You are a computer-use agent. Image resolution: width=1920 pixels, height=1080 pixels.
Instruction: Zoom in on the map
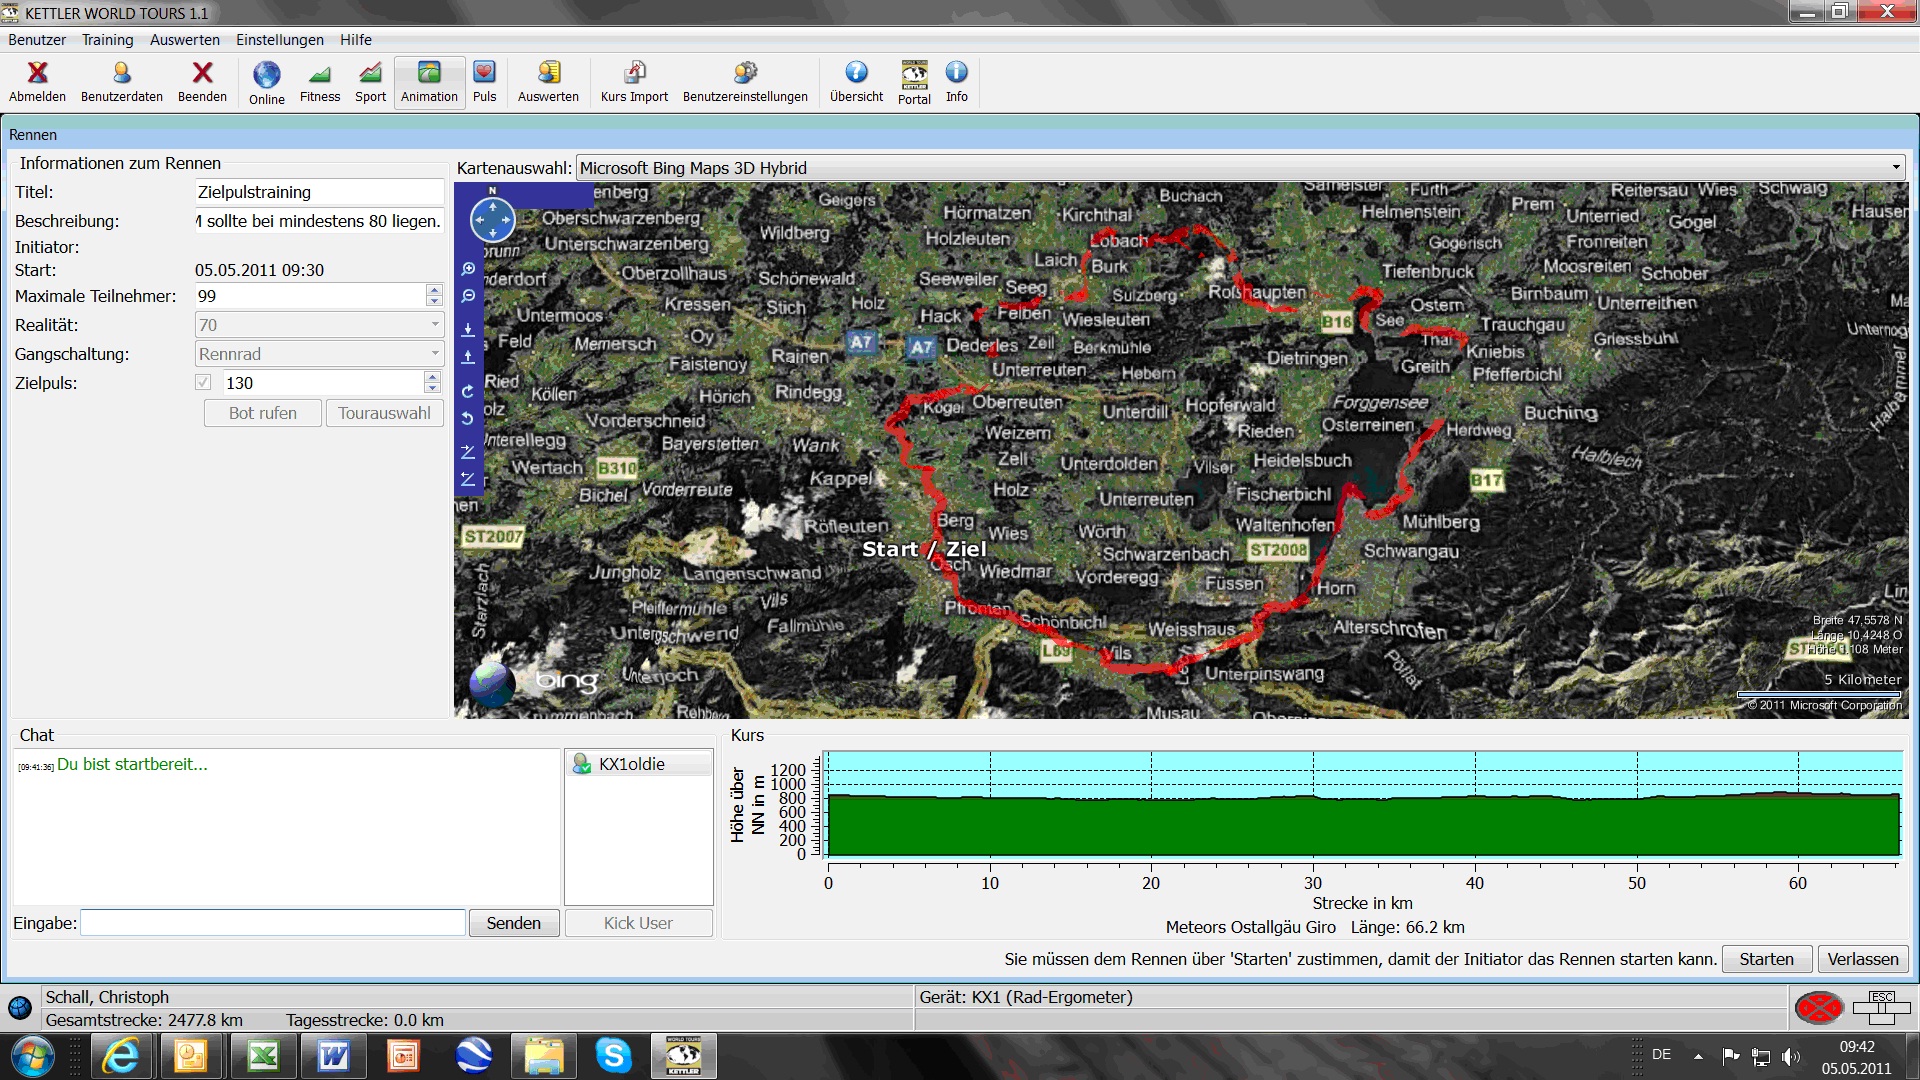(467, 269)
